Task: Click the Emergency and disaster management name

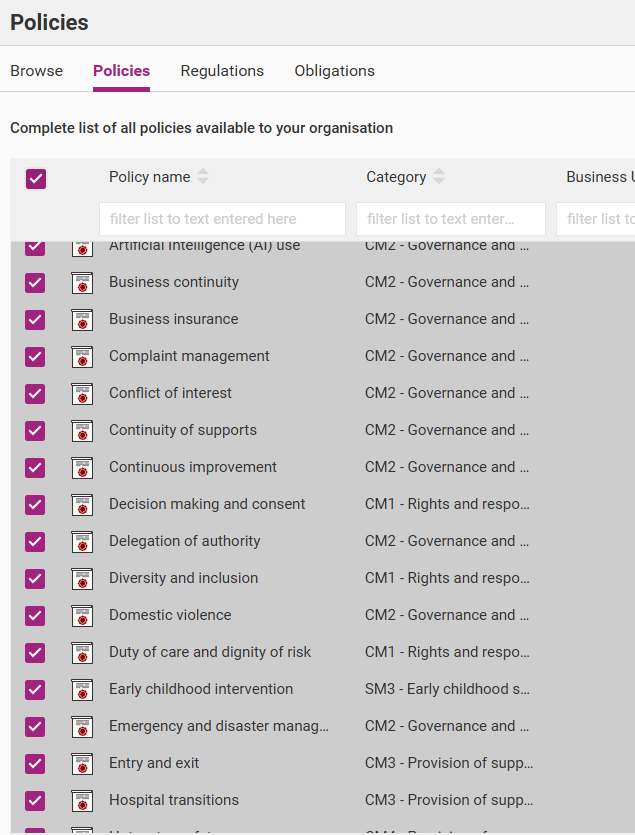Action: tap(219, 726)
